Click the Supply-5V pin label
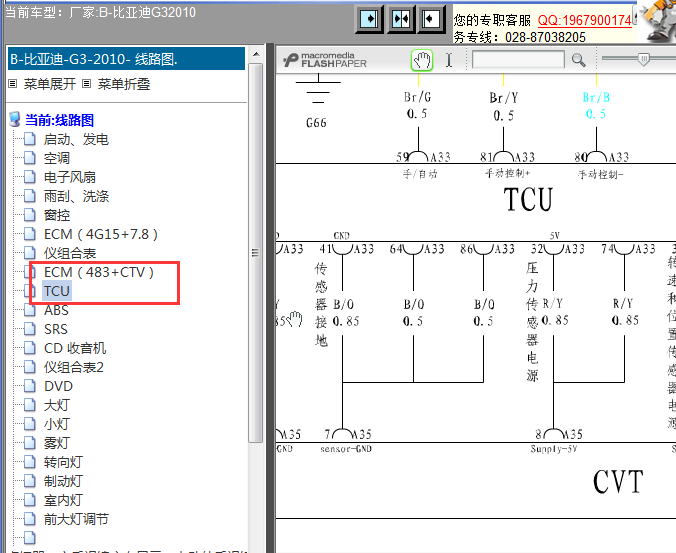This screenshot has width=676, height=553. (x=554, y=449)
